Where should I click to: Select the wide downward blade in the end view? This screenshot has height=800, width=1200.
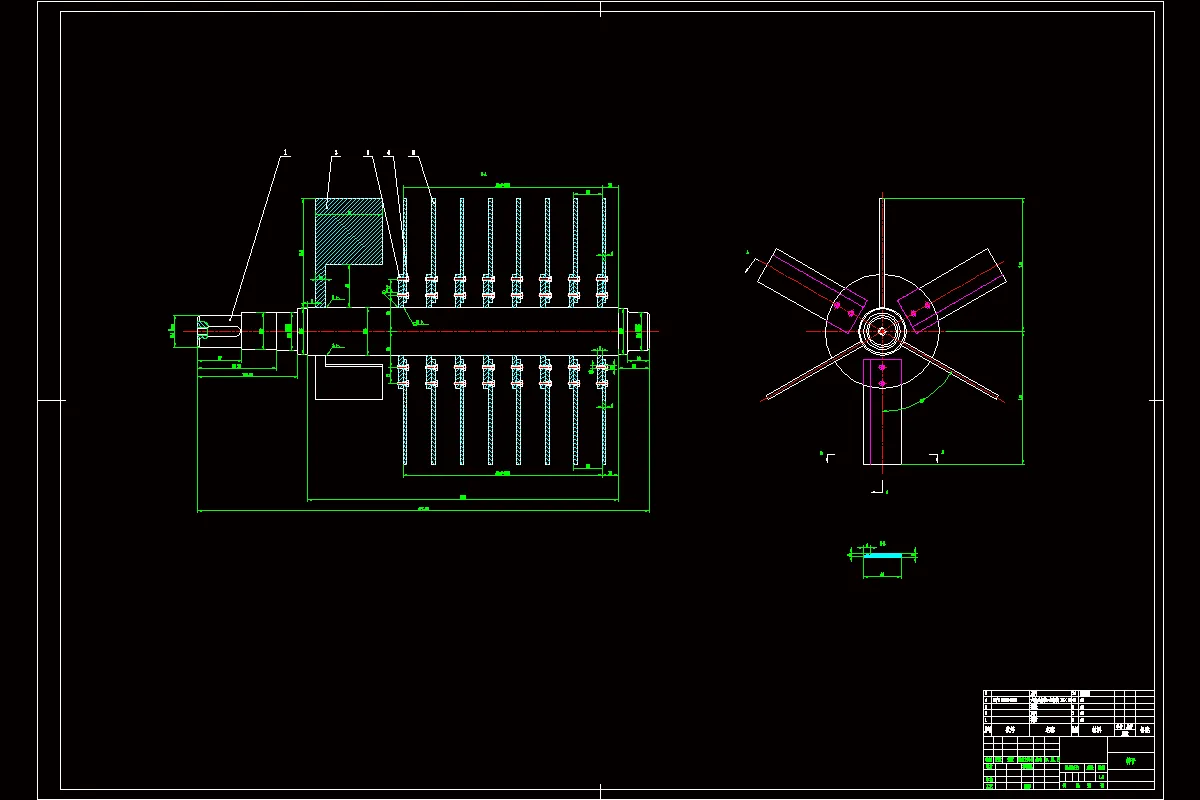882,412
